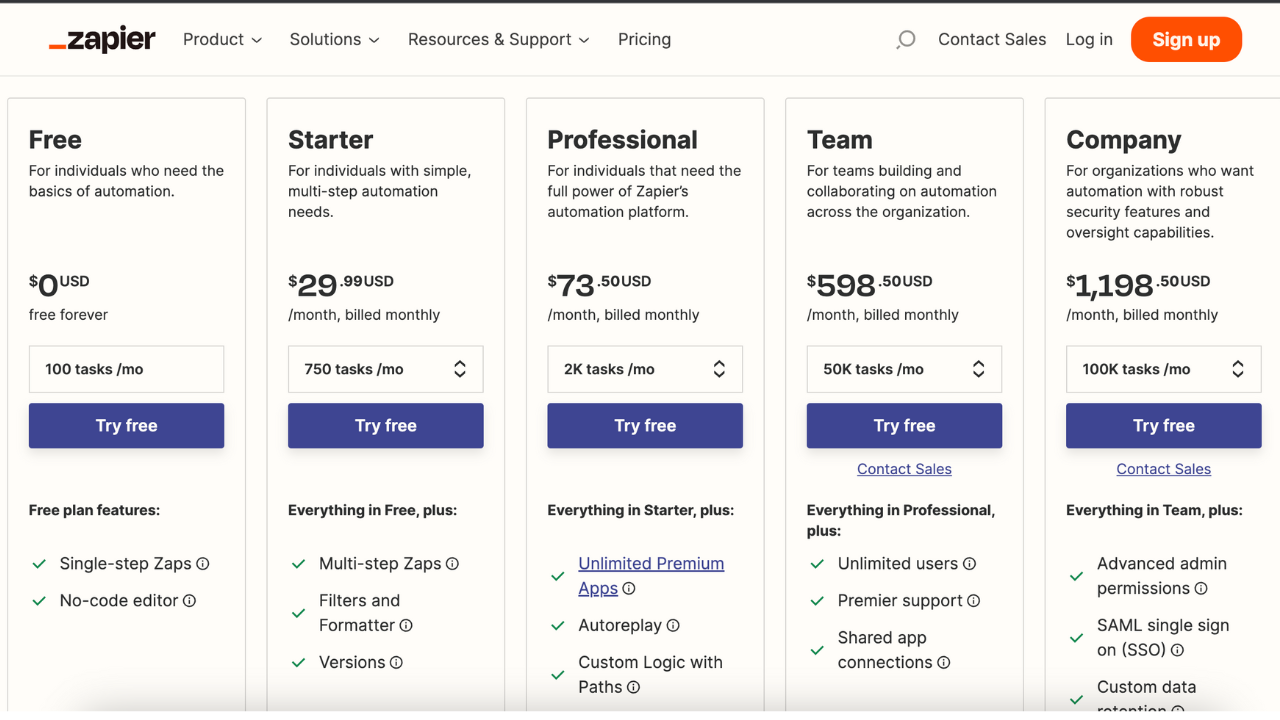1280x720 pixels.
Task: Click Try free on the Professional plan
Action: point(645,426)
